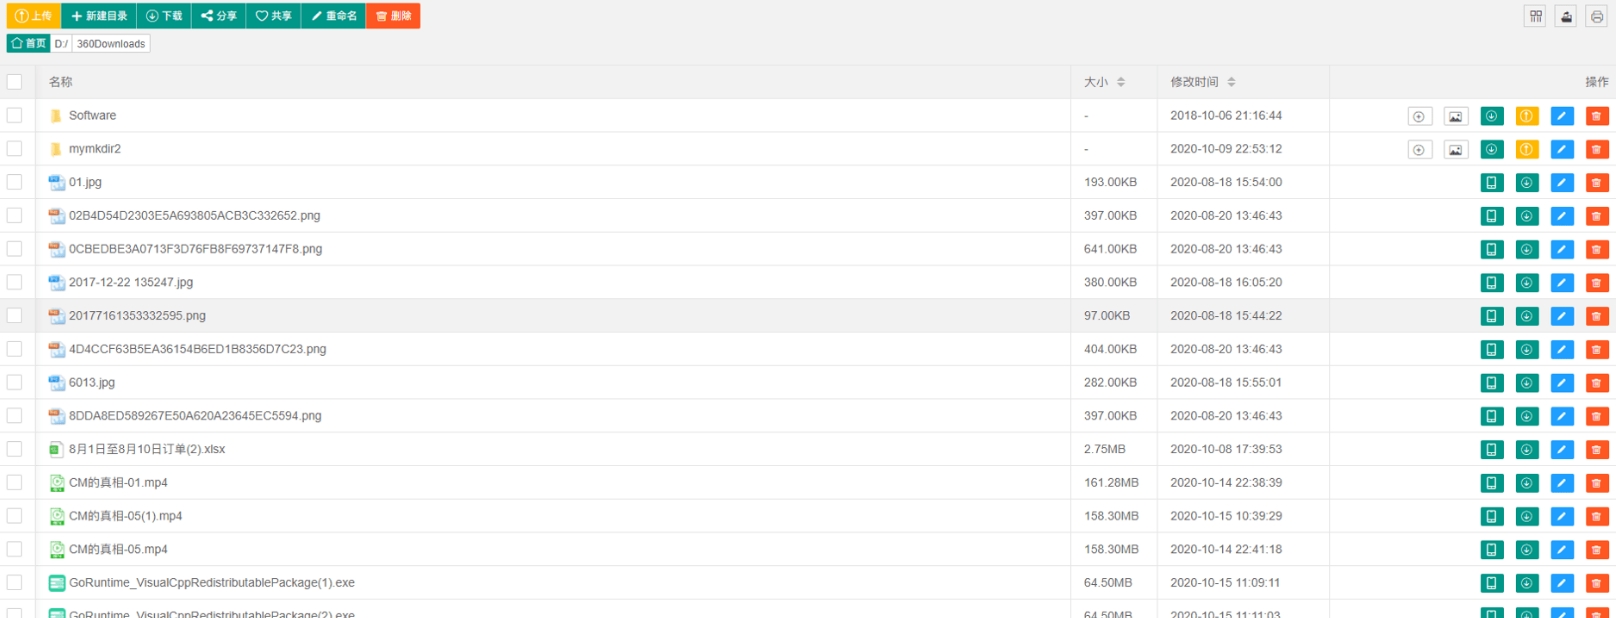1616x618 pixels.
Task: Click the plus-circle icon in mymkdir2 row
Action: (x=1419, y=149)
